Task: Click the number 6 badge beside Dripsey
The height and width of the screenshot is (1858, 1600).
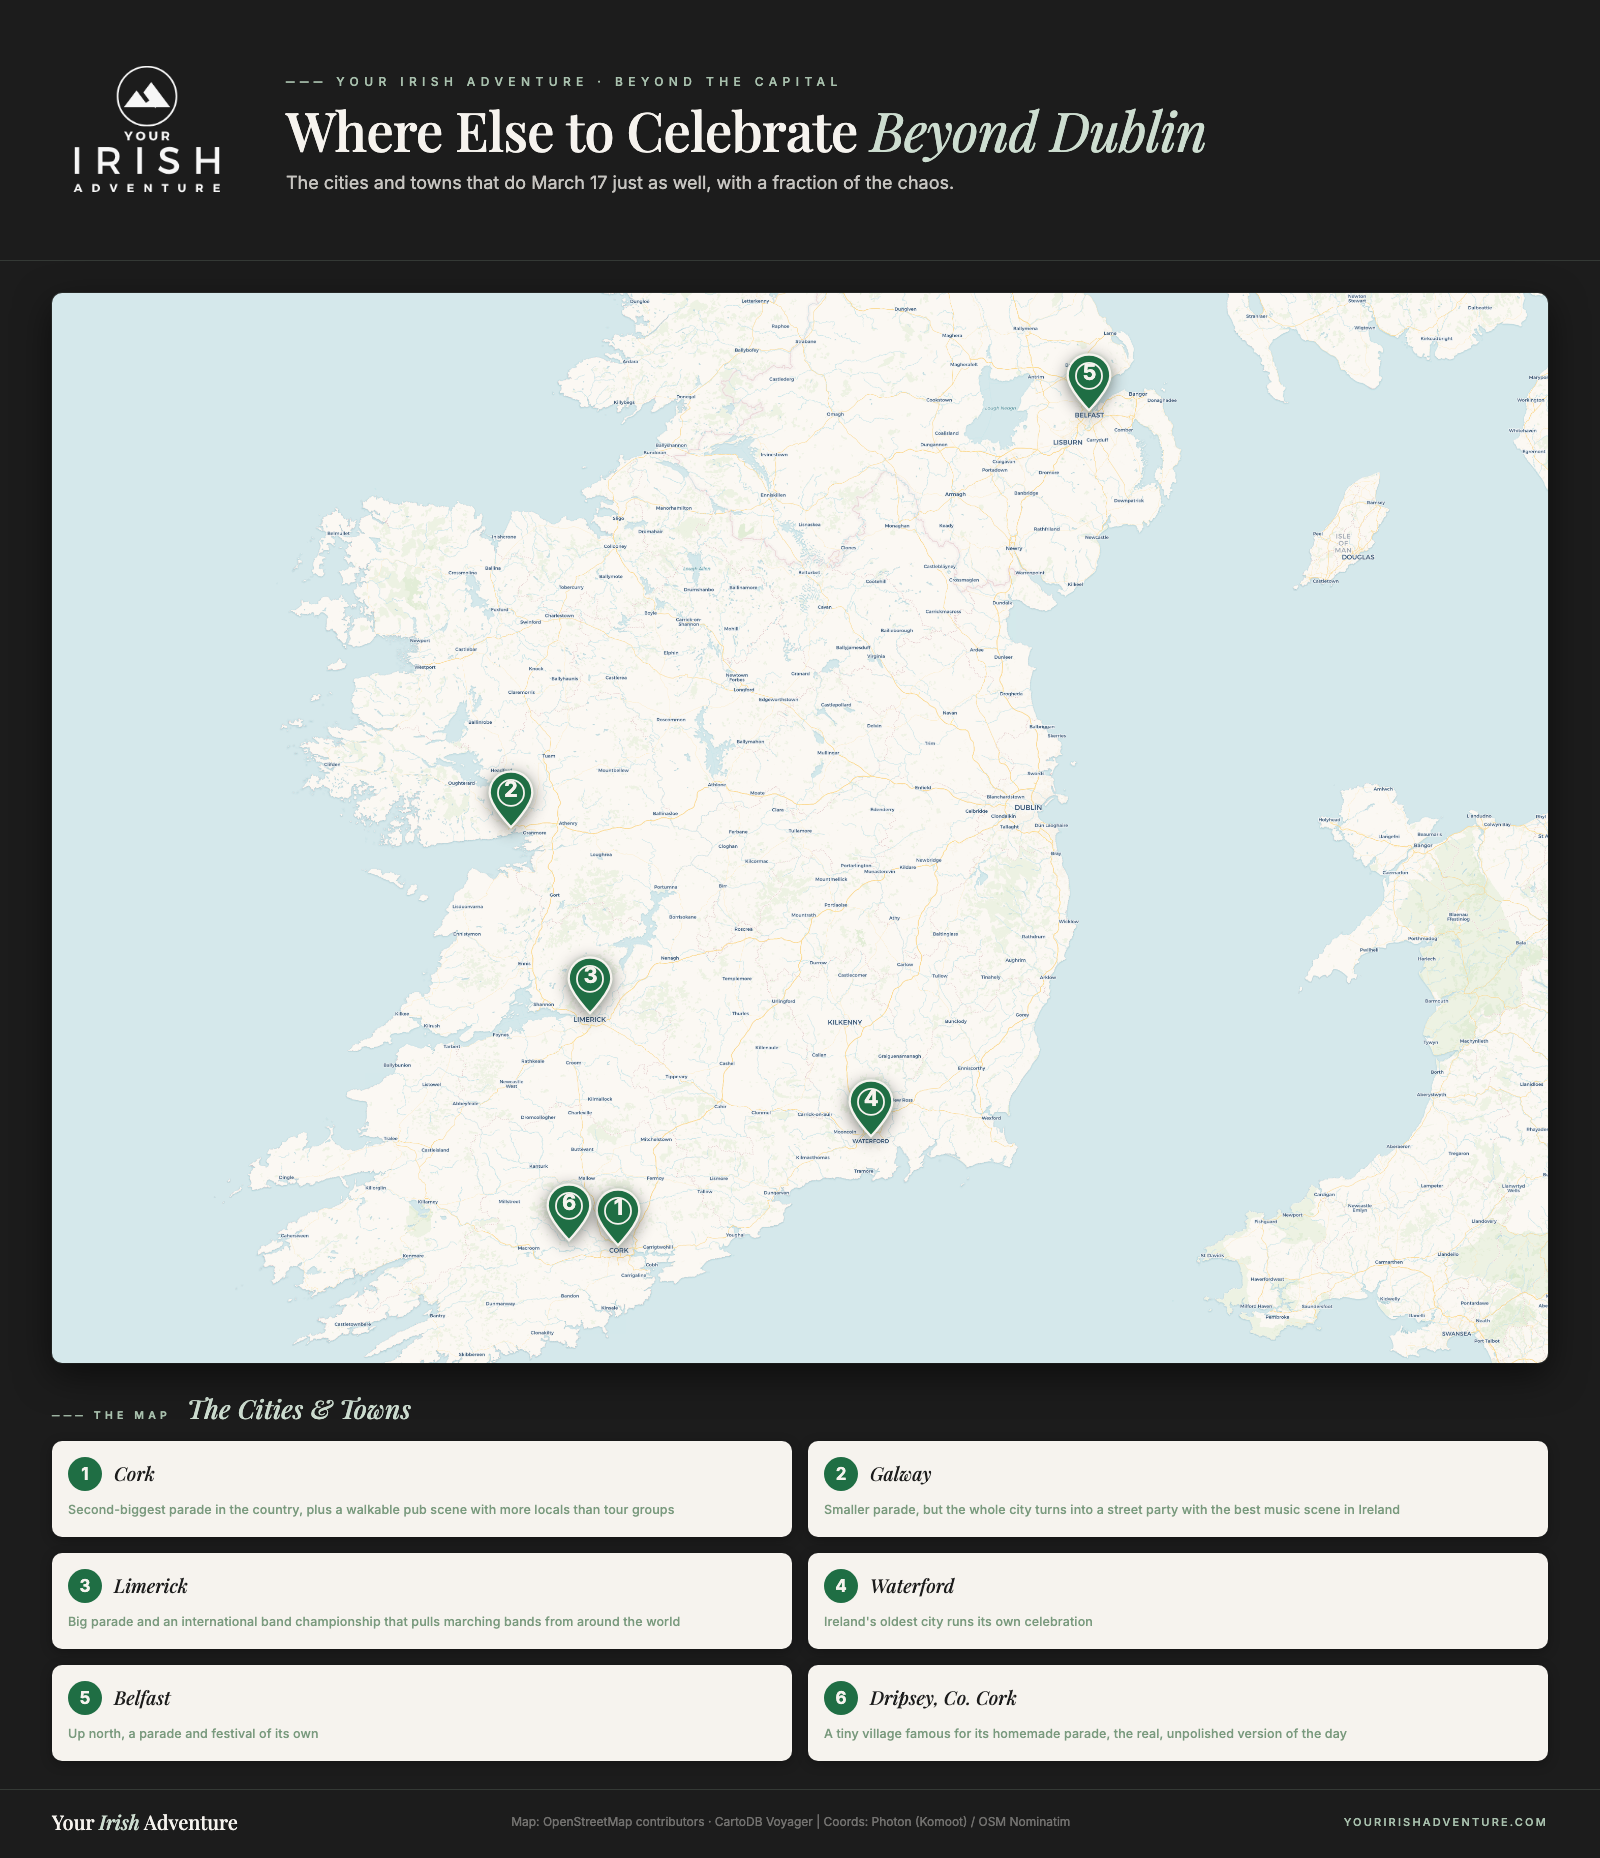Action: (841, 1697)
